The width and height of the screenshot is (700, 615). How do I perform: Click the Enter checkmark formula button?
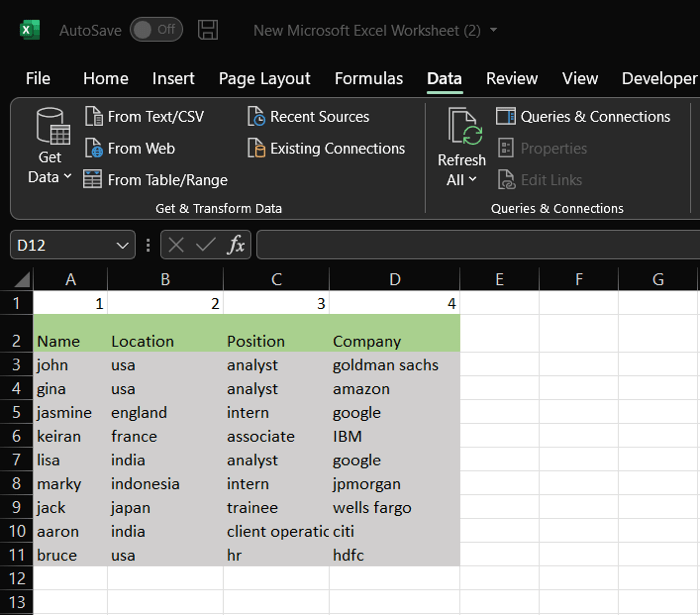(x=205, y=245)
